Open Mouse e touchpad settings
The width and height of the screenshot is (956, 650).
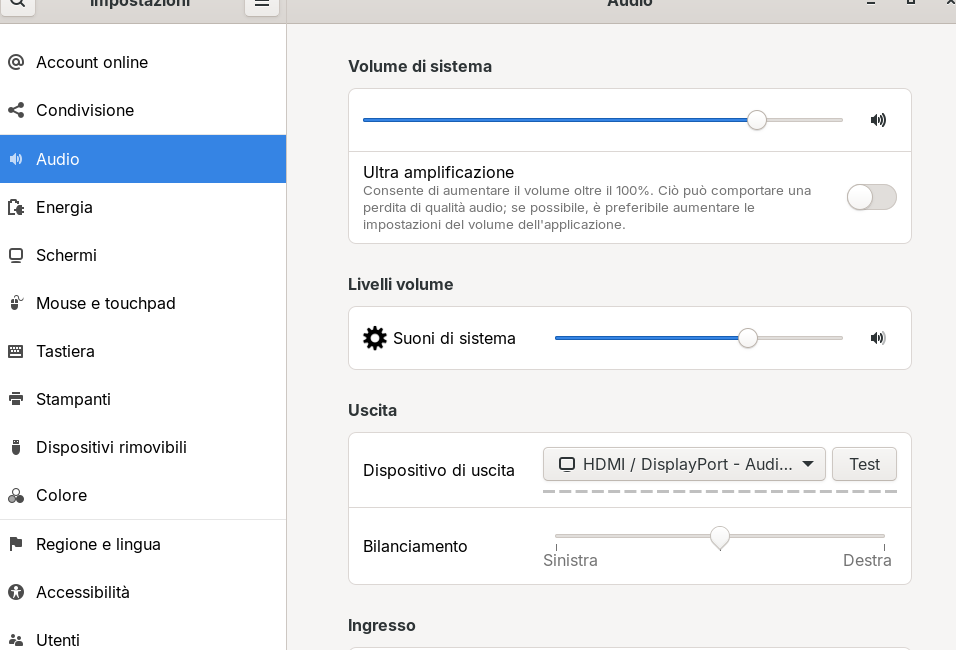(x=143, y=303)
